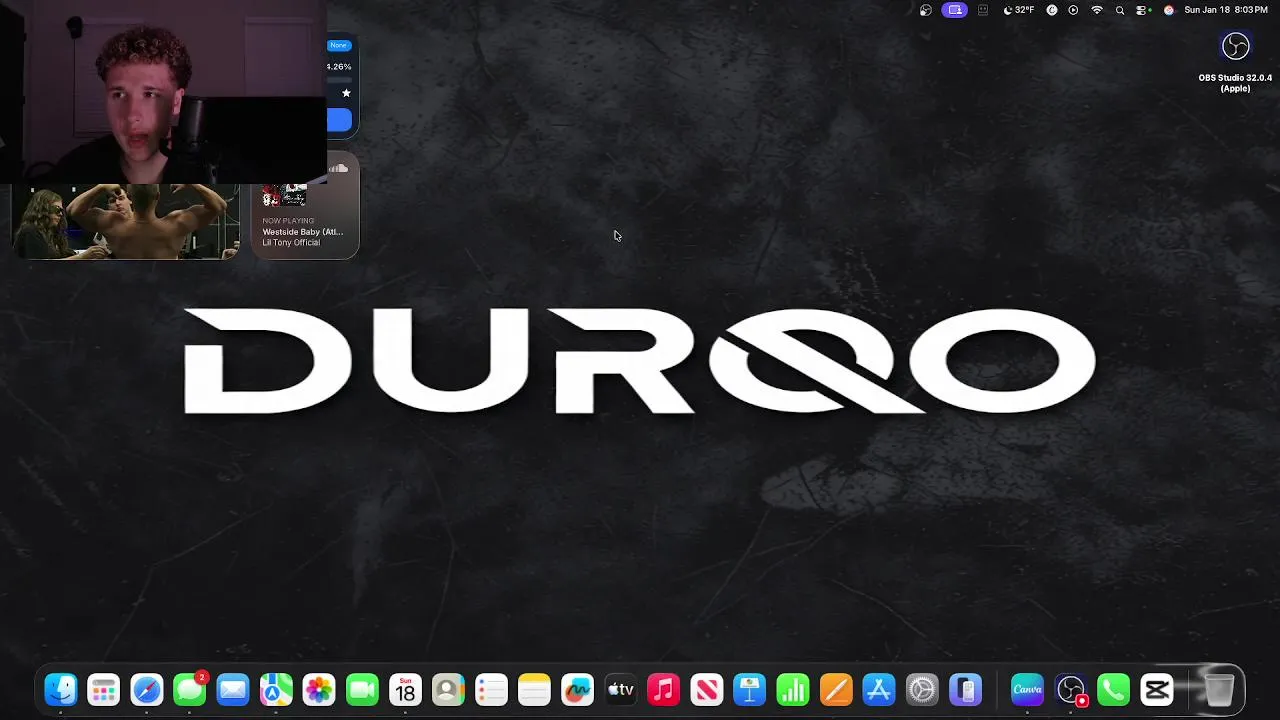Open Pages from the dock
Image resolution: width=1280 pixels, height=720 pixels.
[x=835, y=690]
